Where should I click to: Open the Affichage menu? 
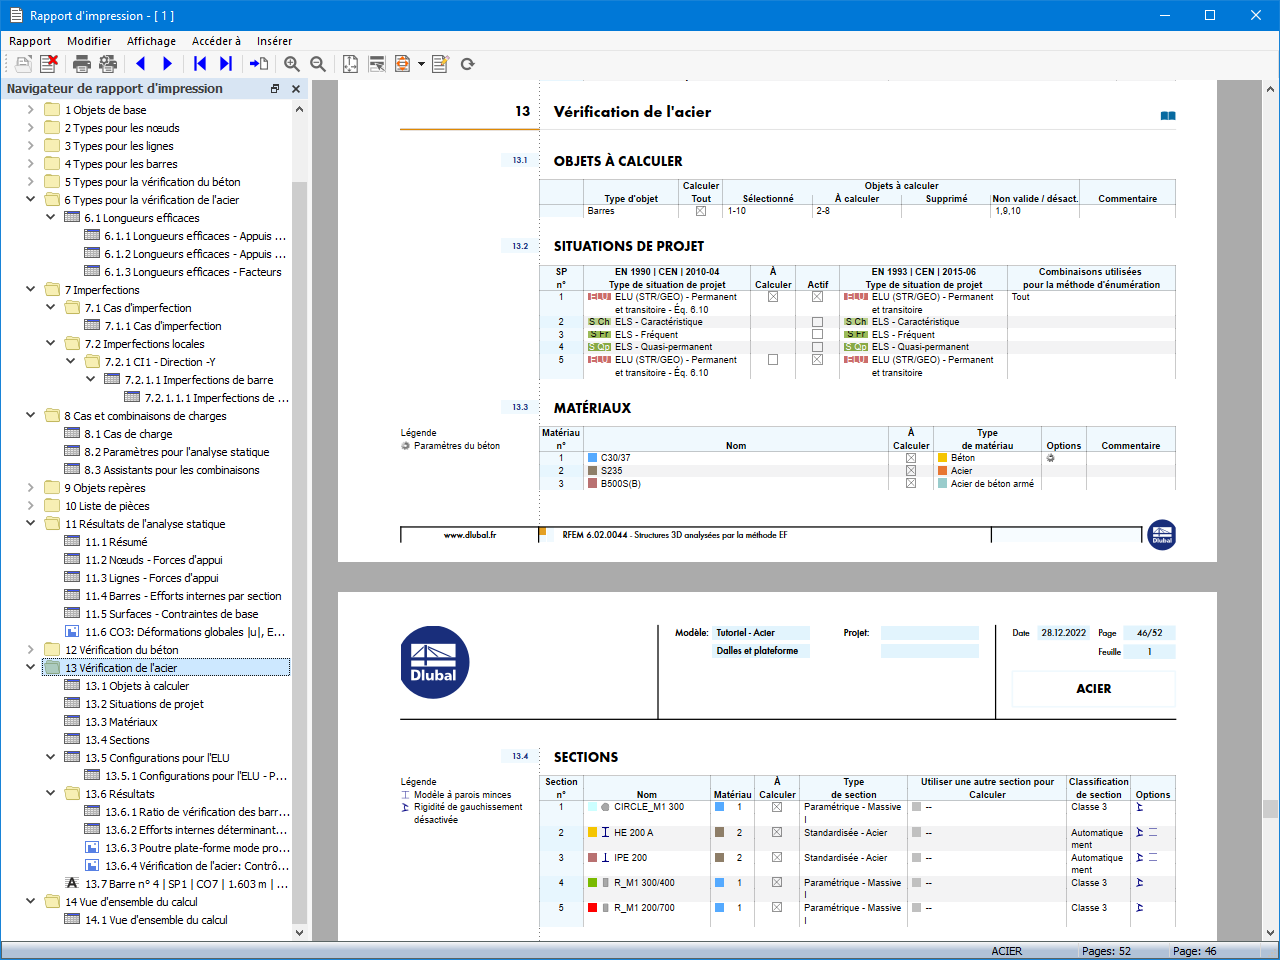[x=151, y=41]
